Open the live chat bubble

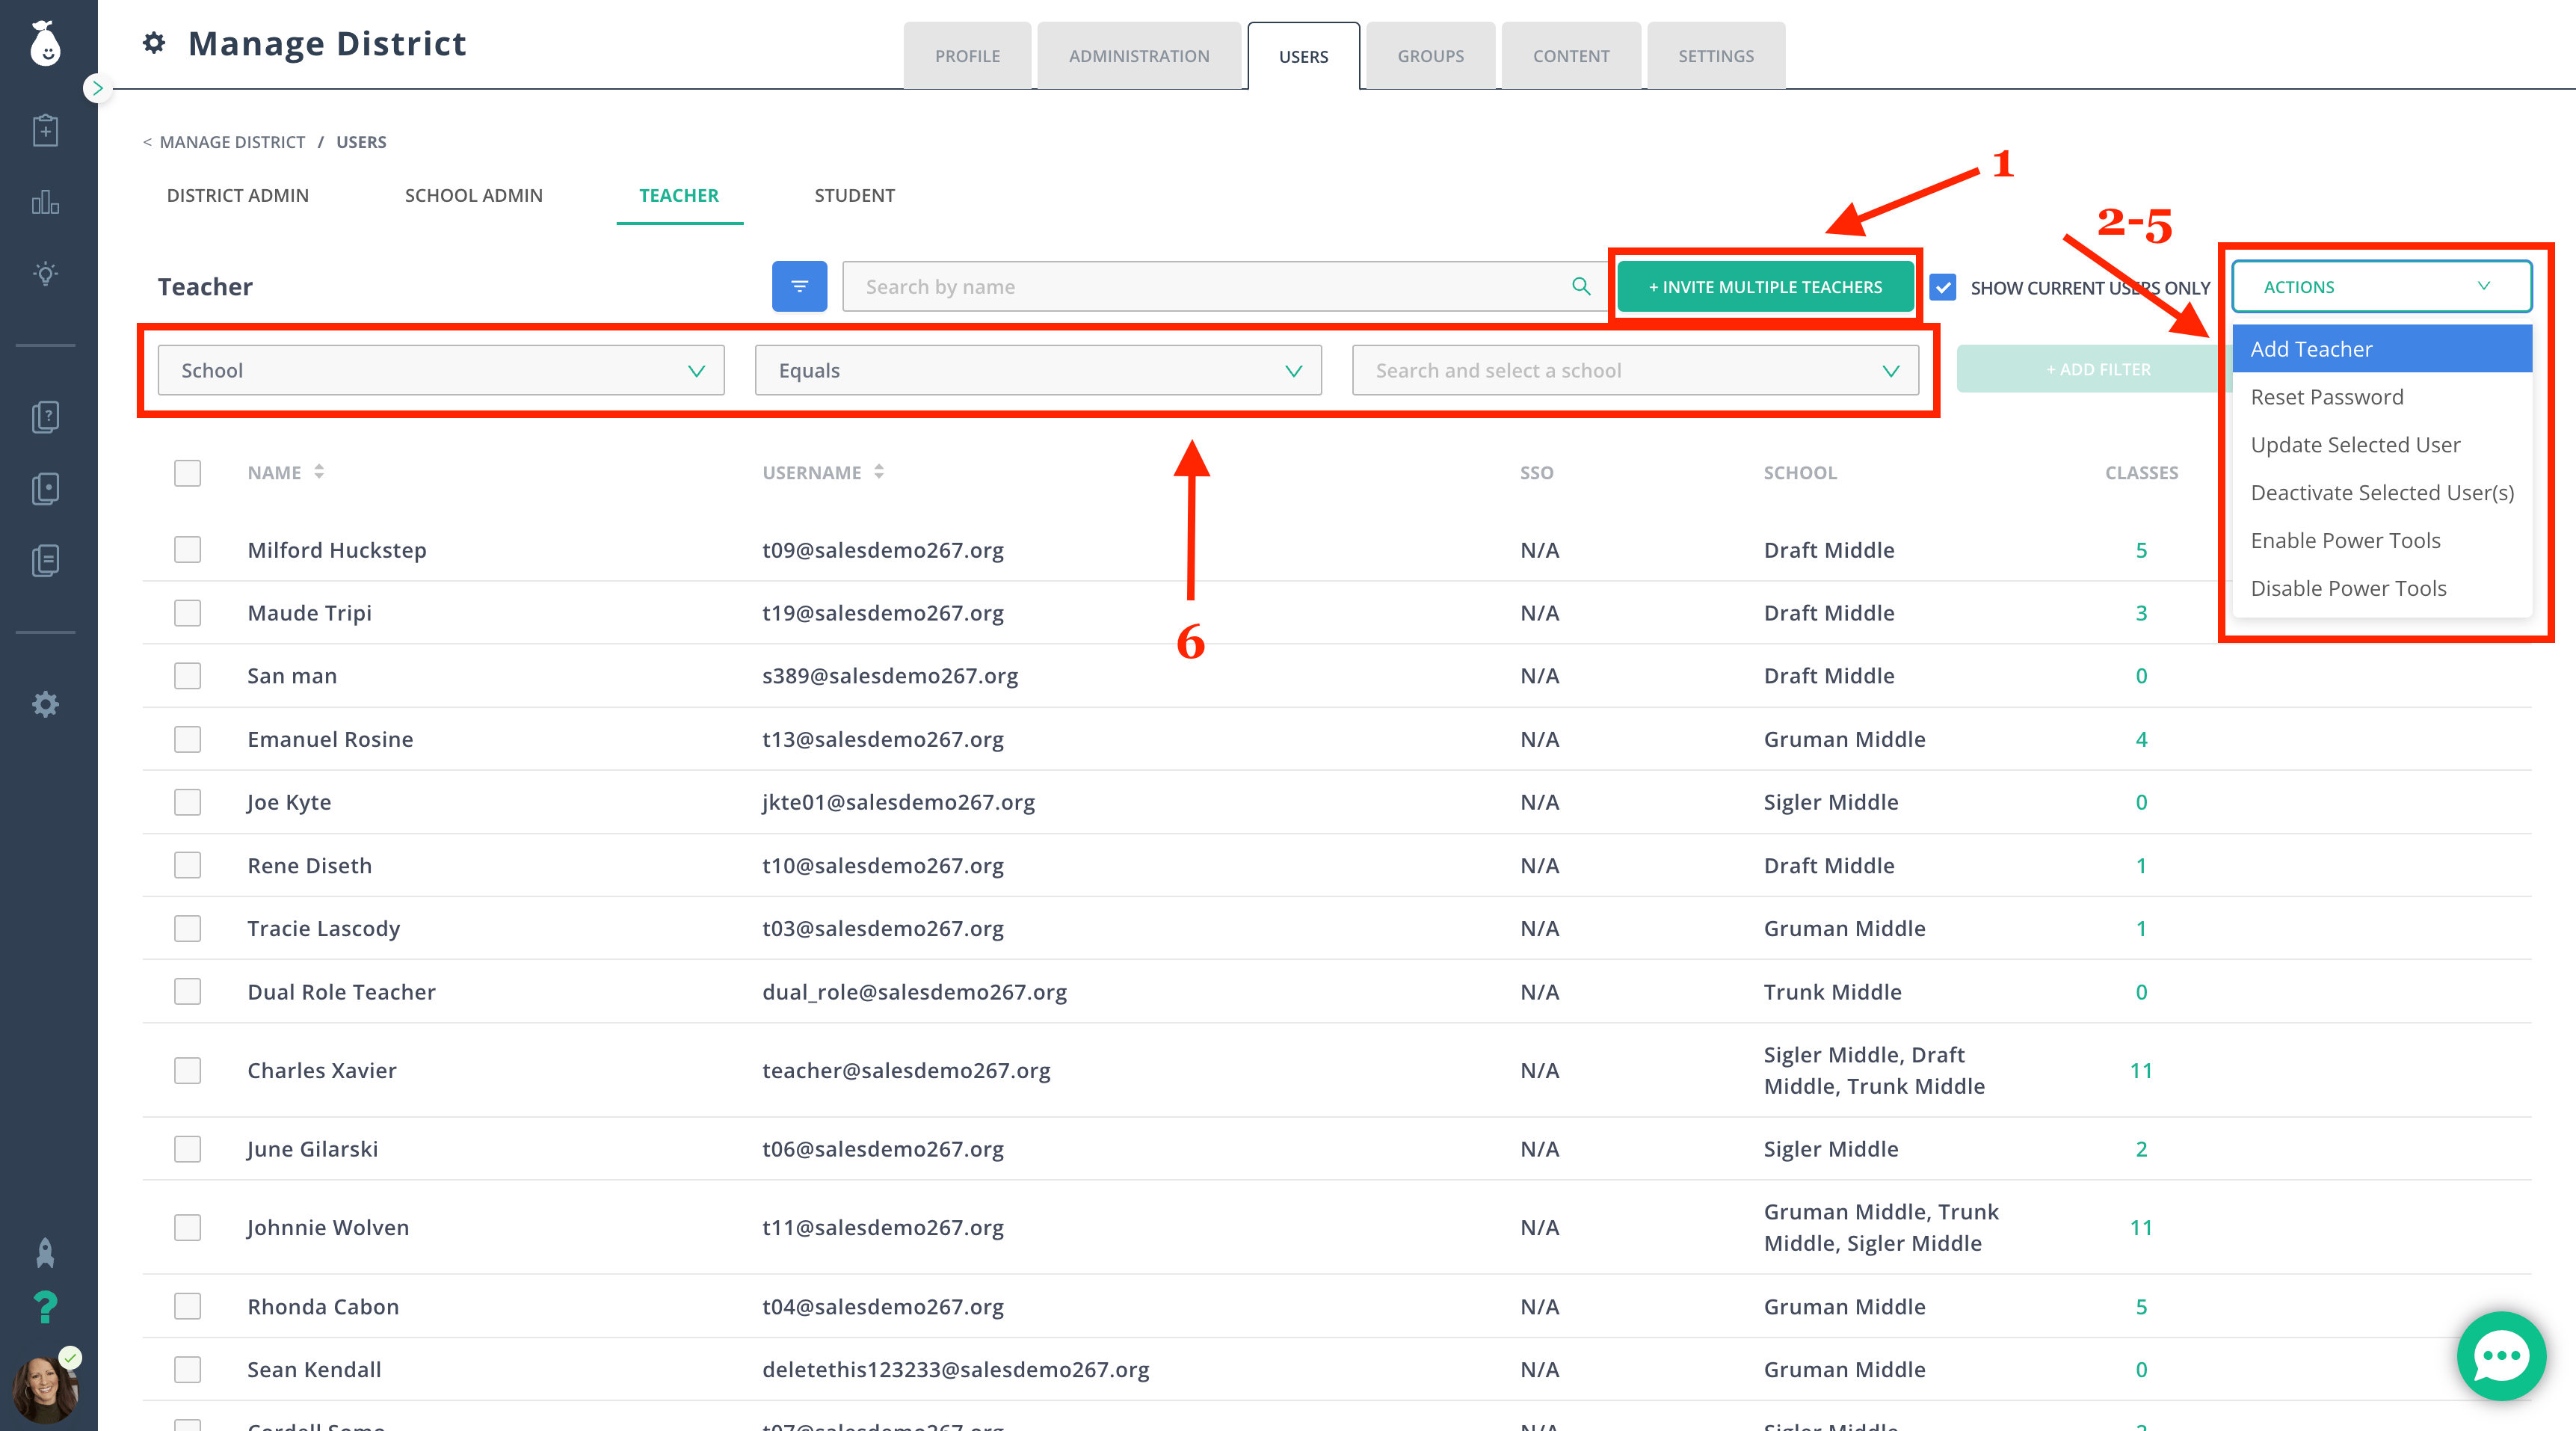tap(2501, 1356)
